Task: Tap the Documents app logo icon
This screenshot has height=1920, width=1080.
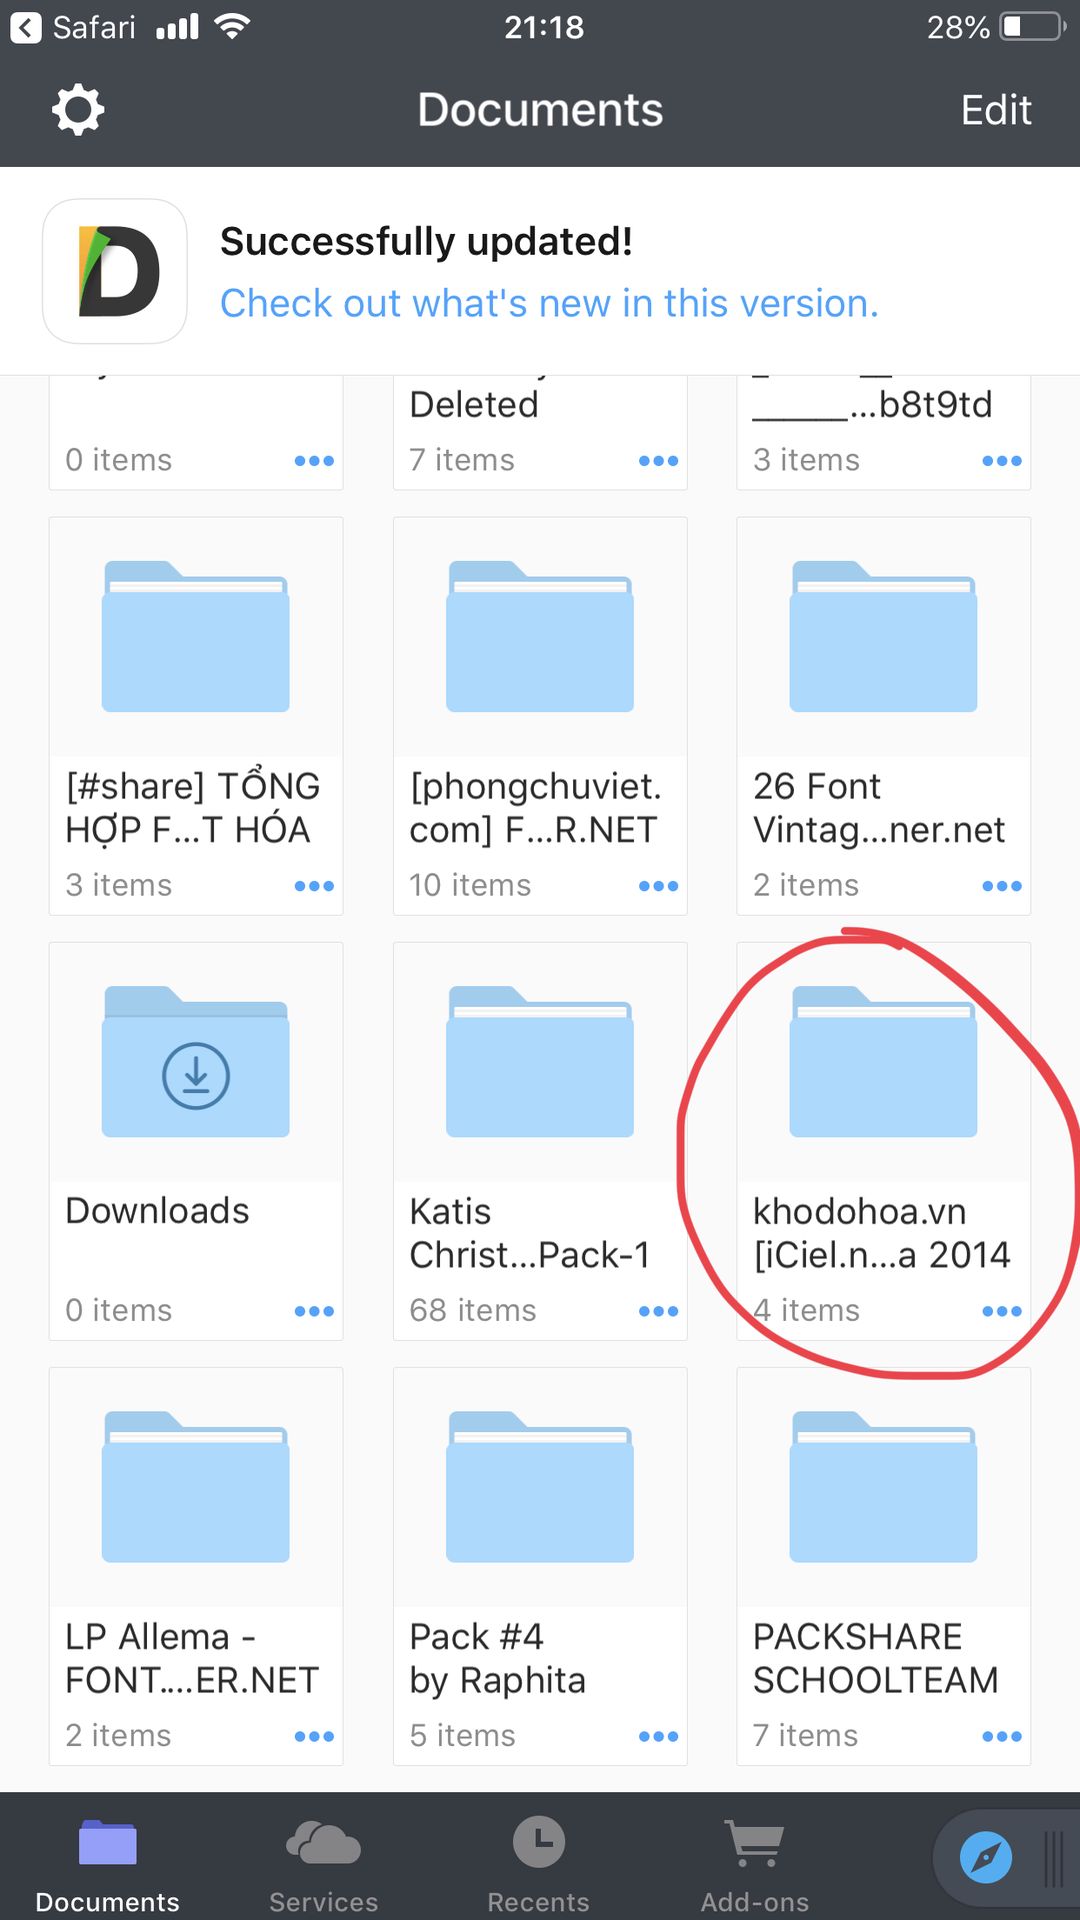Action: pos(115,272)
